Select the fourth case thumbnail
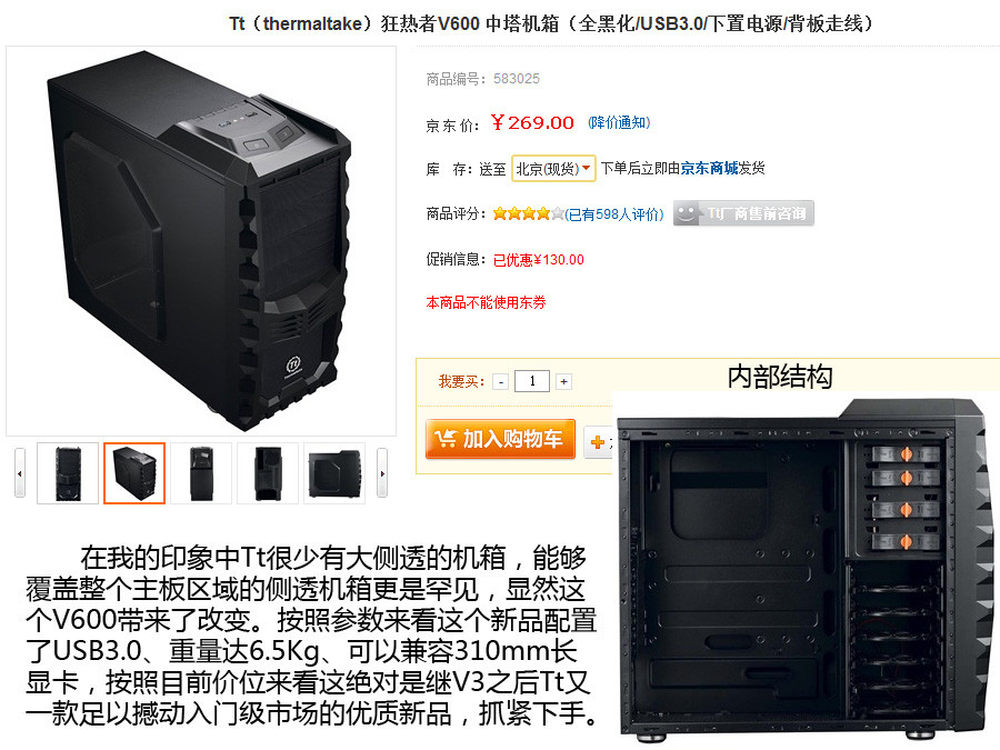Screen dimensions: 1000x750 [267, 473]
